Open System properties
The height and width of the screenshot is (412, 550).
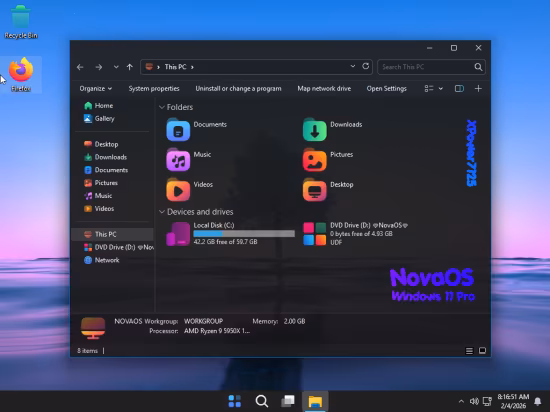(154, 89)
